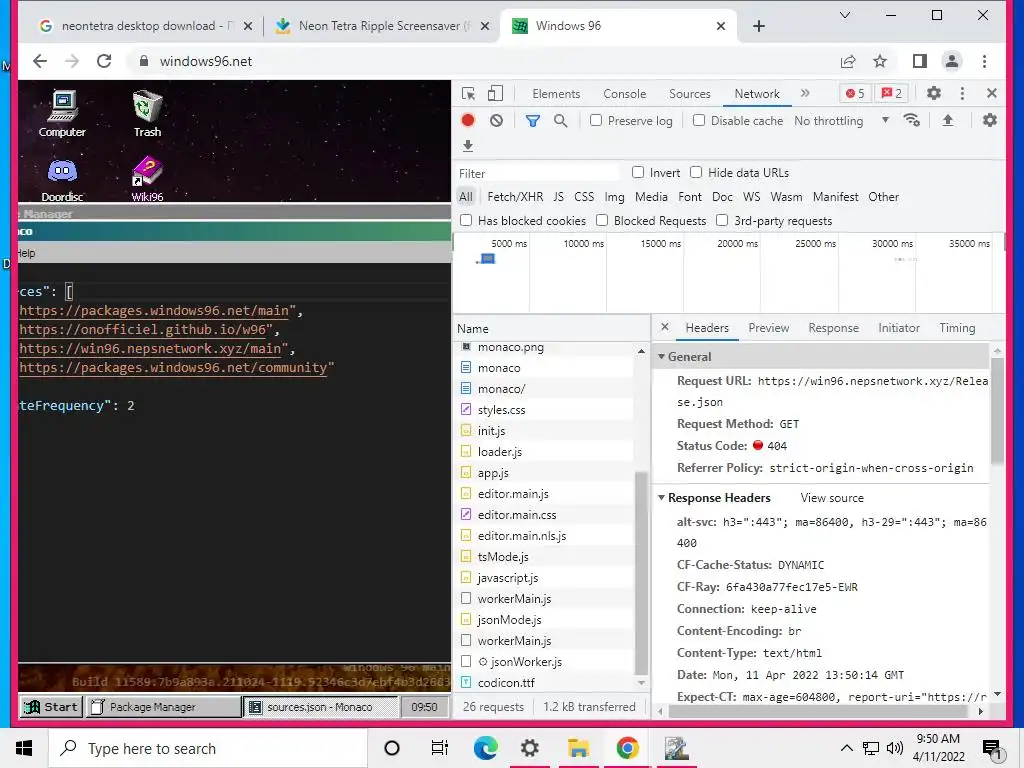
Task: Open the Chrome side panel icon
Action: [x=920, y=61]
